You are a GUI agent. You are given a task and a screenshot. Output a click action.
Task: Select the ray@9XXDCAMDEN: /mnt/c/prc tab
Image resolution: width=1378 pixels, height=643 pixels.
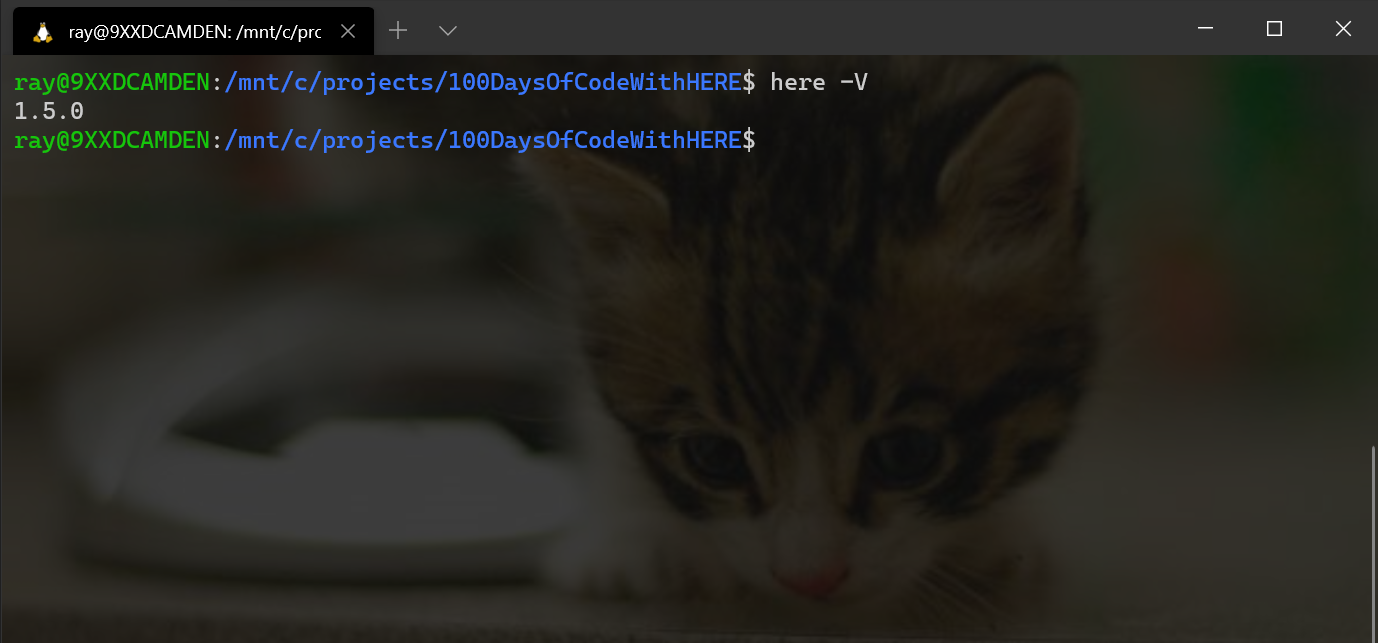[x=193, y=31]
